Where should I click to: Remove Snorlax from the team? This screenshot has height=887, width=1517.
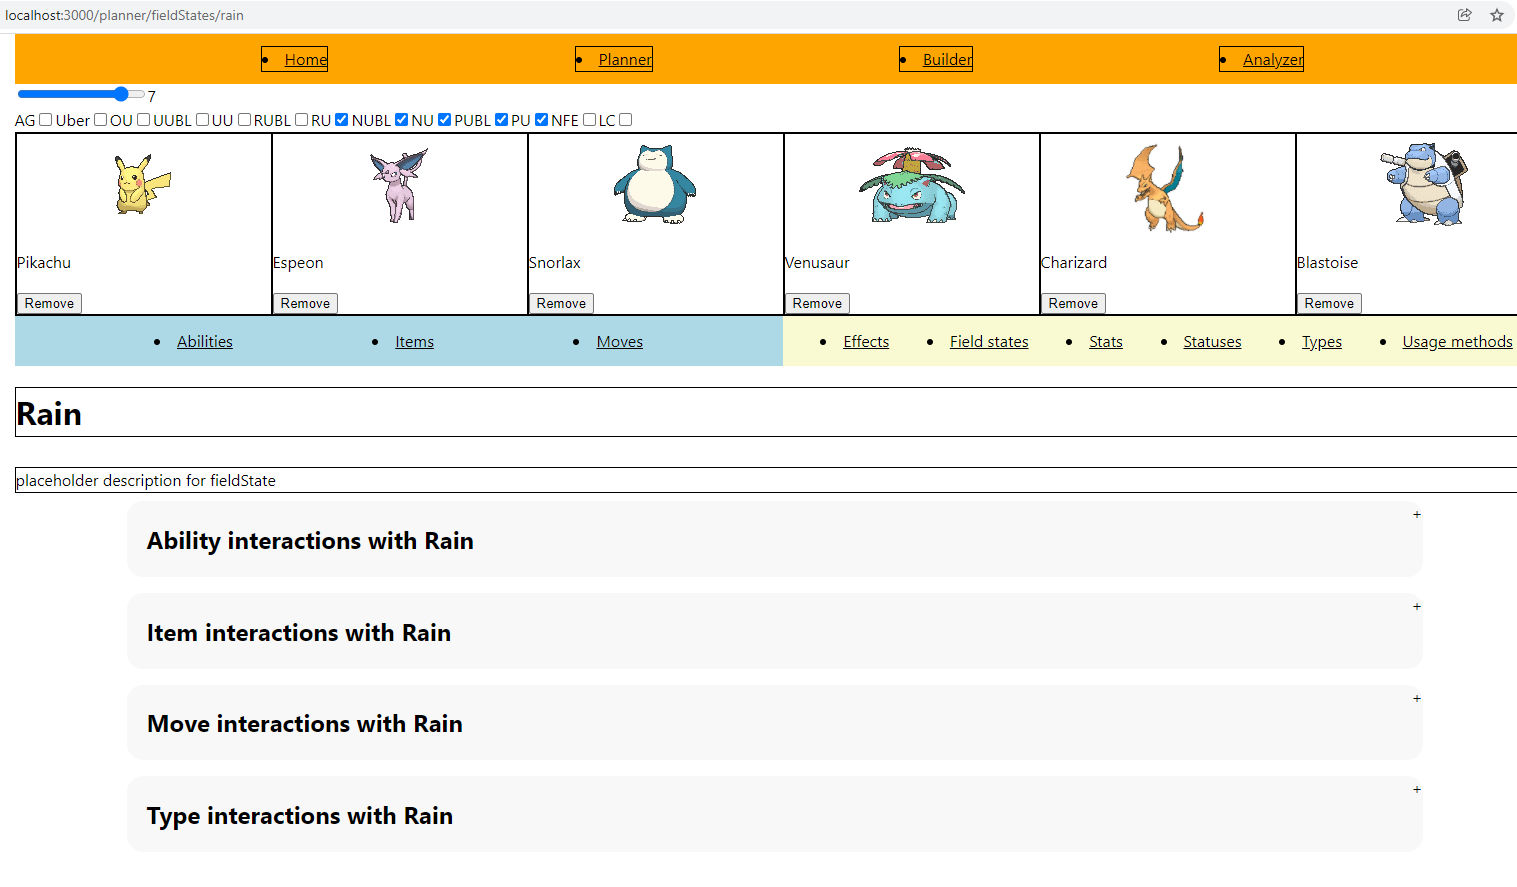click(561, 303)
